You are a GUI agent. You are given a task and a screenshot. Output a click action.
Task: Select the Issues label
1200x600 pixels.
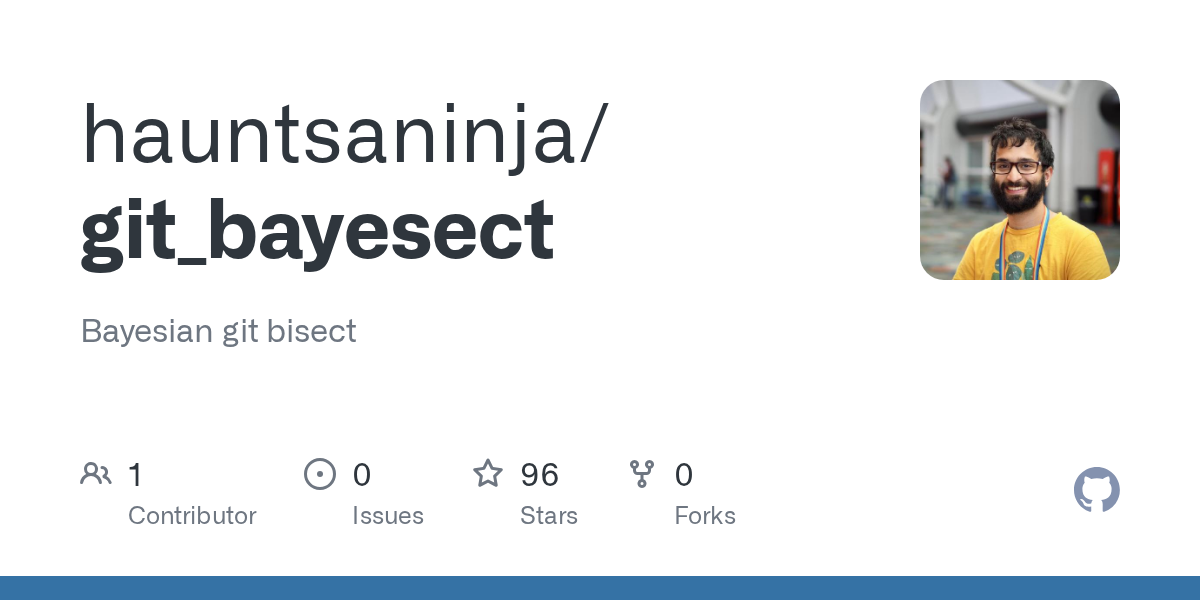[388, 516]
